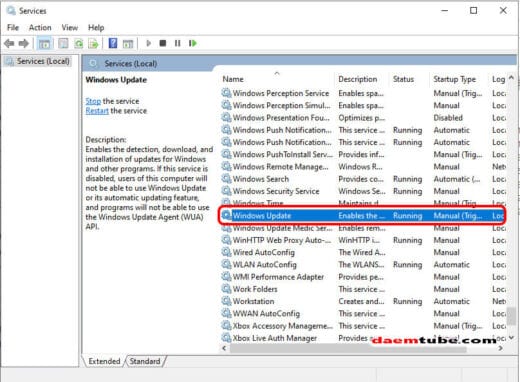520x382 pixels.
Task: Open the Help question mark toolbar icon
Action: [113, 43]
